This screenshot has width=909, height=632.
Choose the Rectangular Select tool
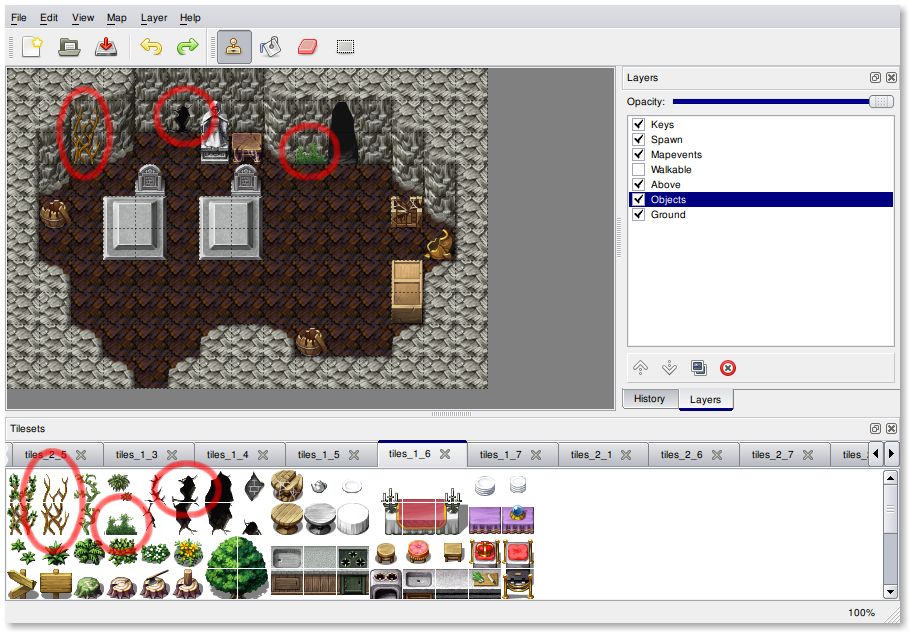pos(345,47)
